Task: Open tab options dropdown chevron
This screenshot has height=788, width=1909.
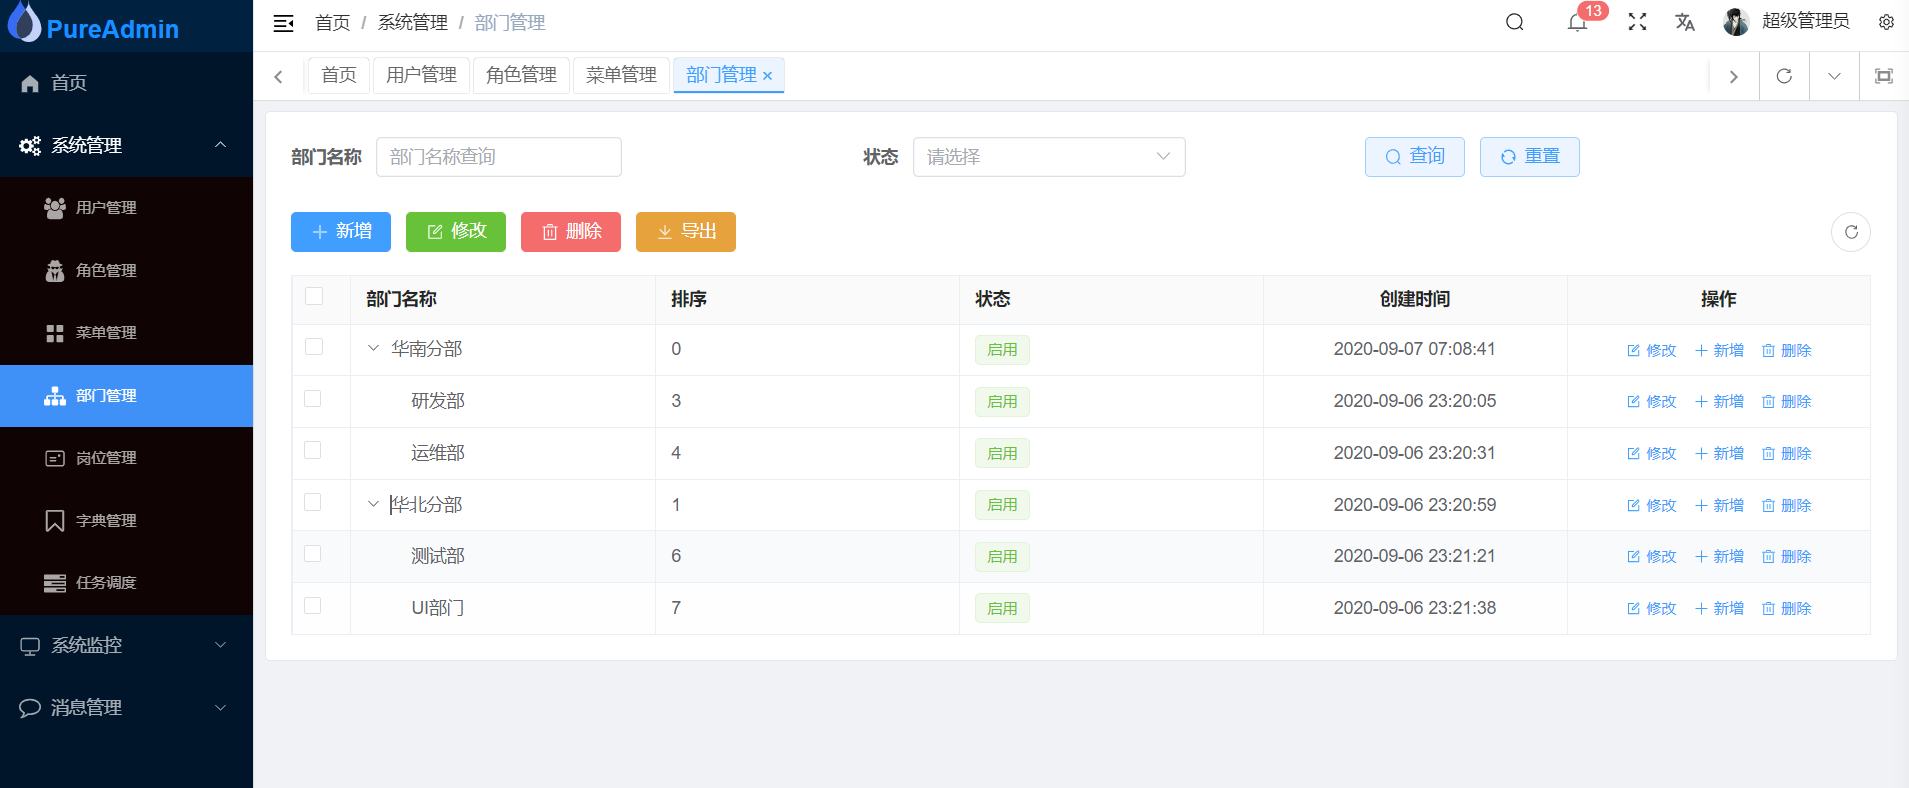Action: (x=1834, y=76)
